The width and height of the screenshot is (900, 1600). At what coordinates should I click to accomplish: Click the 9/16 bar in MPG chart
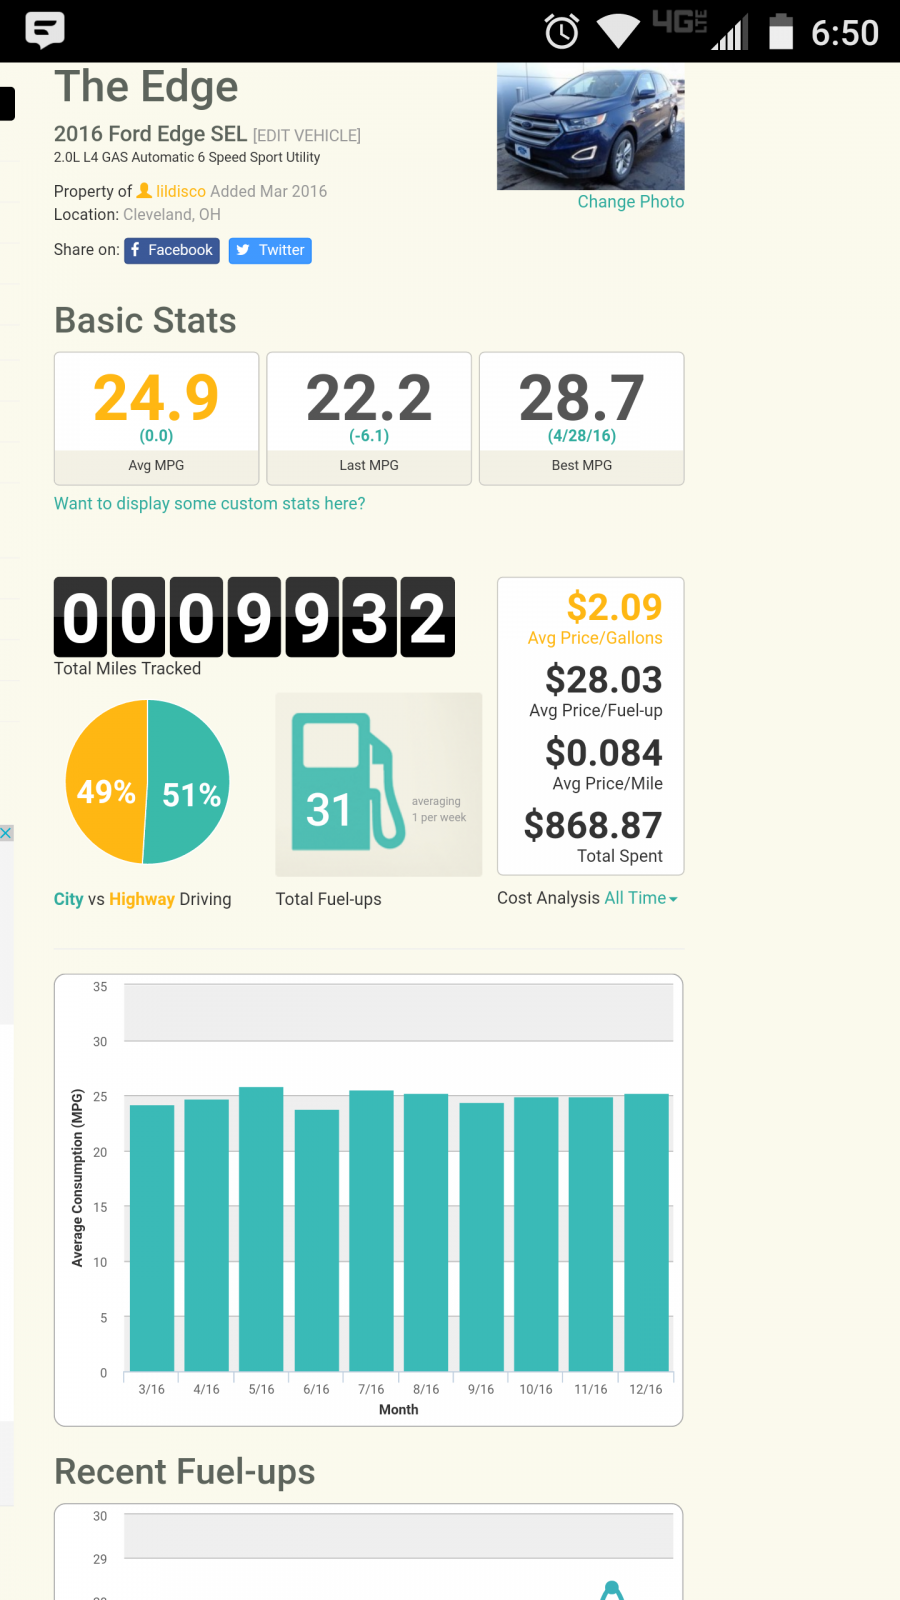pos(481,1237)
